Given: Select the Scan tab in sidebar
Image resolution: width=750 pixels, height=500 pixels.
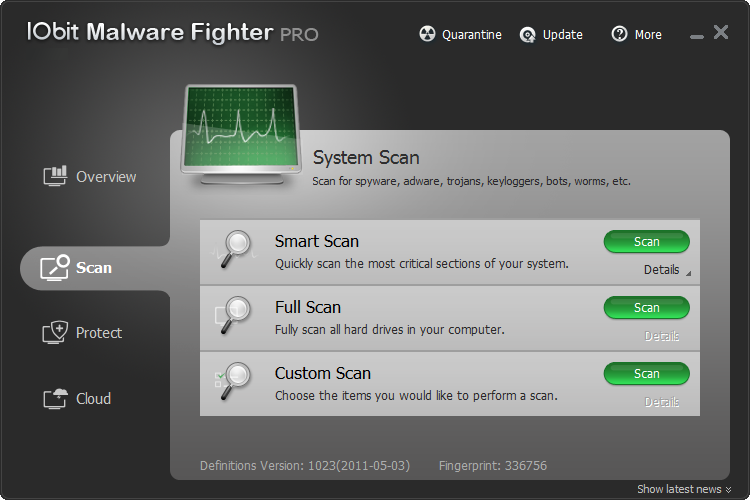Looking at the screenshot, I should 94,268.
